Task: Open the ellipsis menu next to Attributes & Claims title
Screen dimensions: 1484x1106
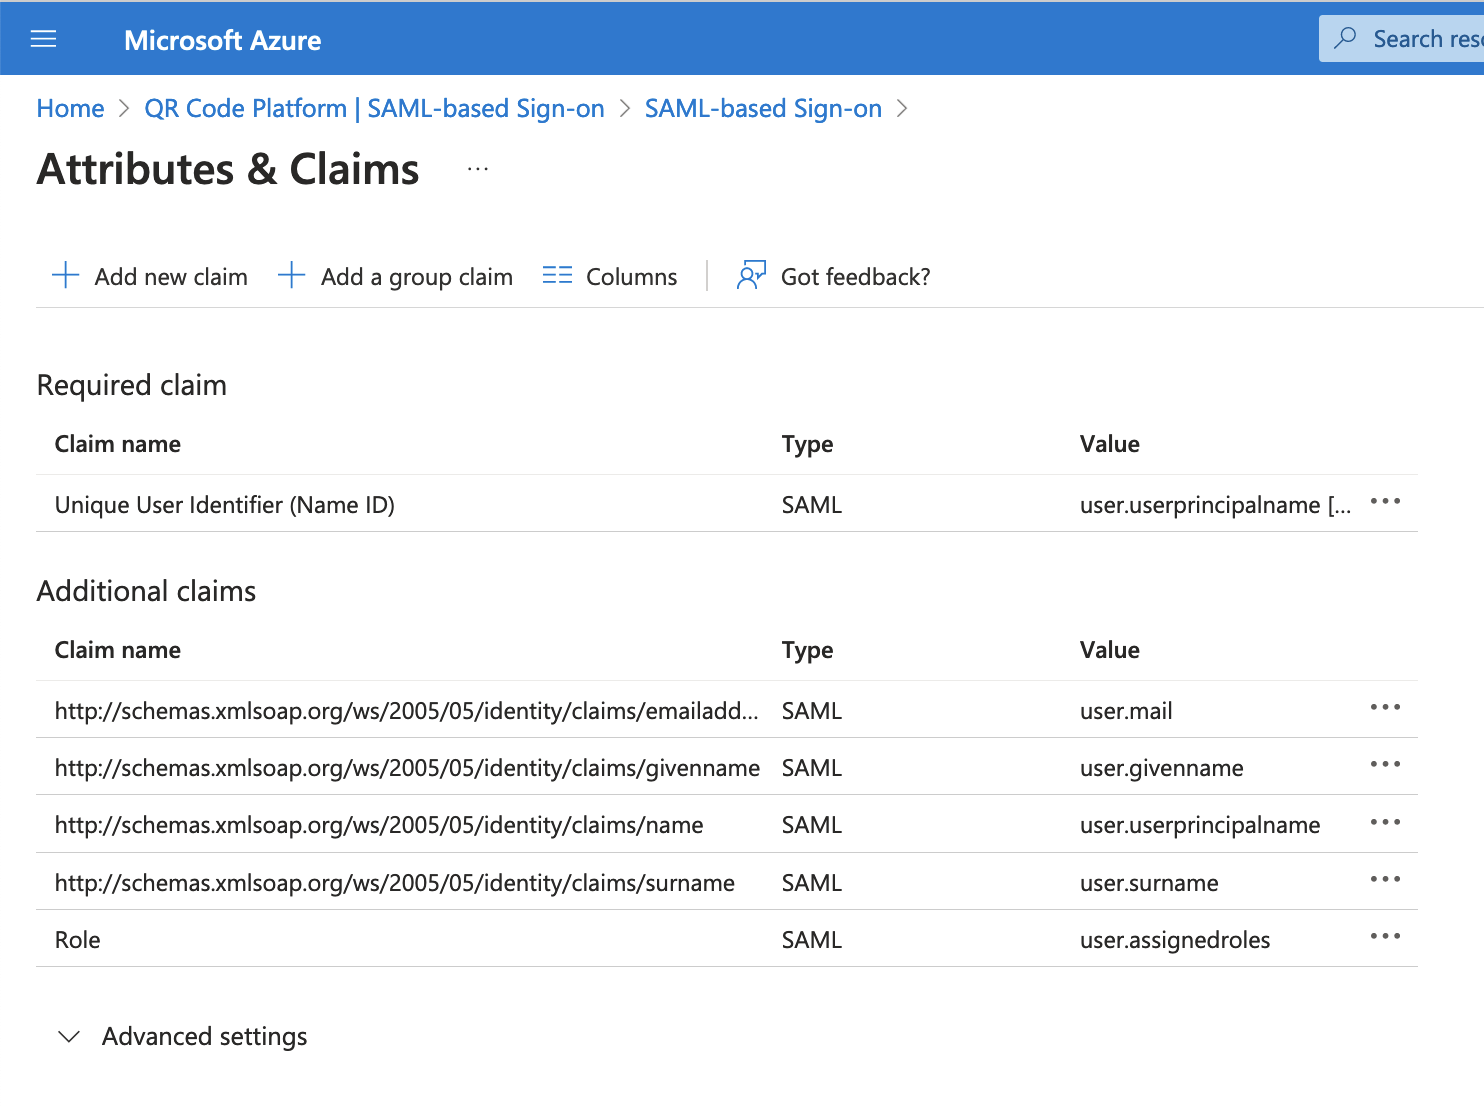Action: [x=478, y=169]
